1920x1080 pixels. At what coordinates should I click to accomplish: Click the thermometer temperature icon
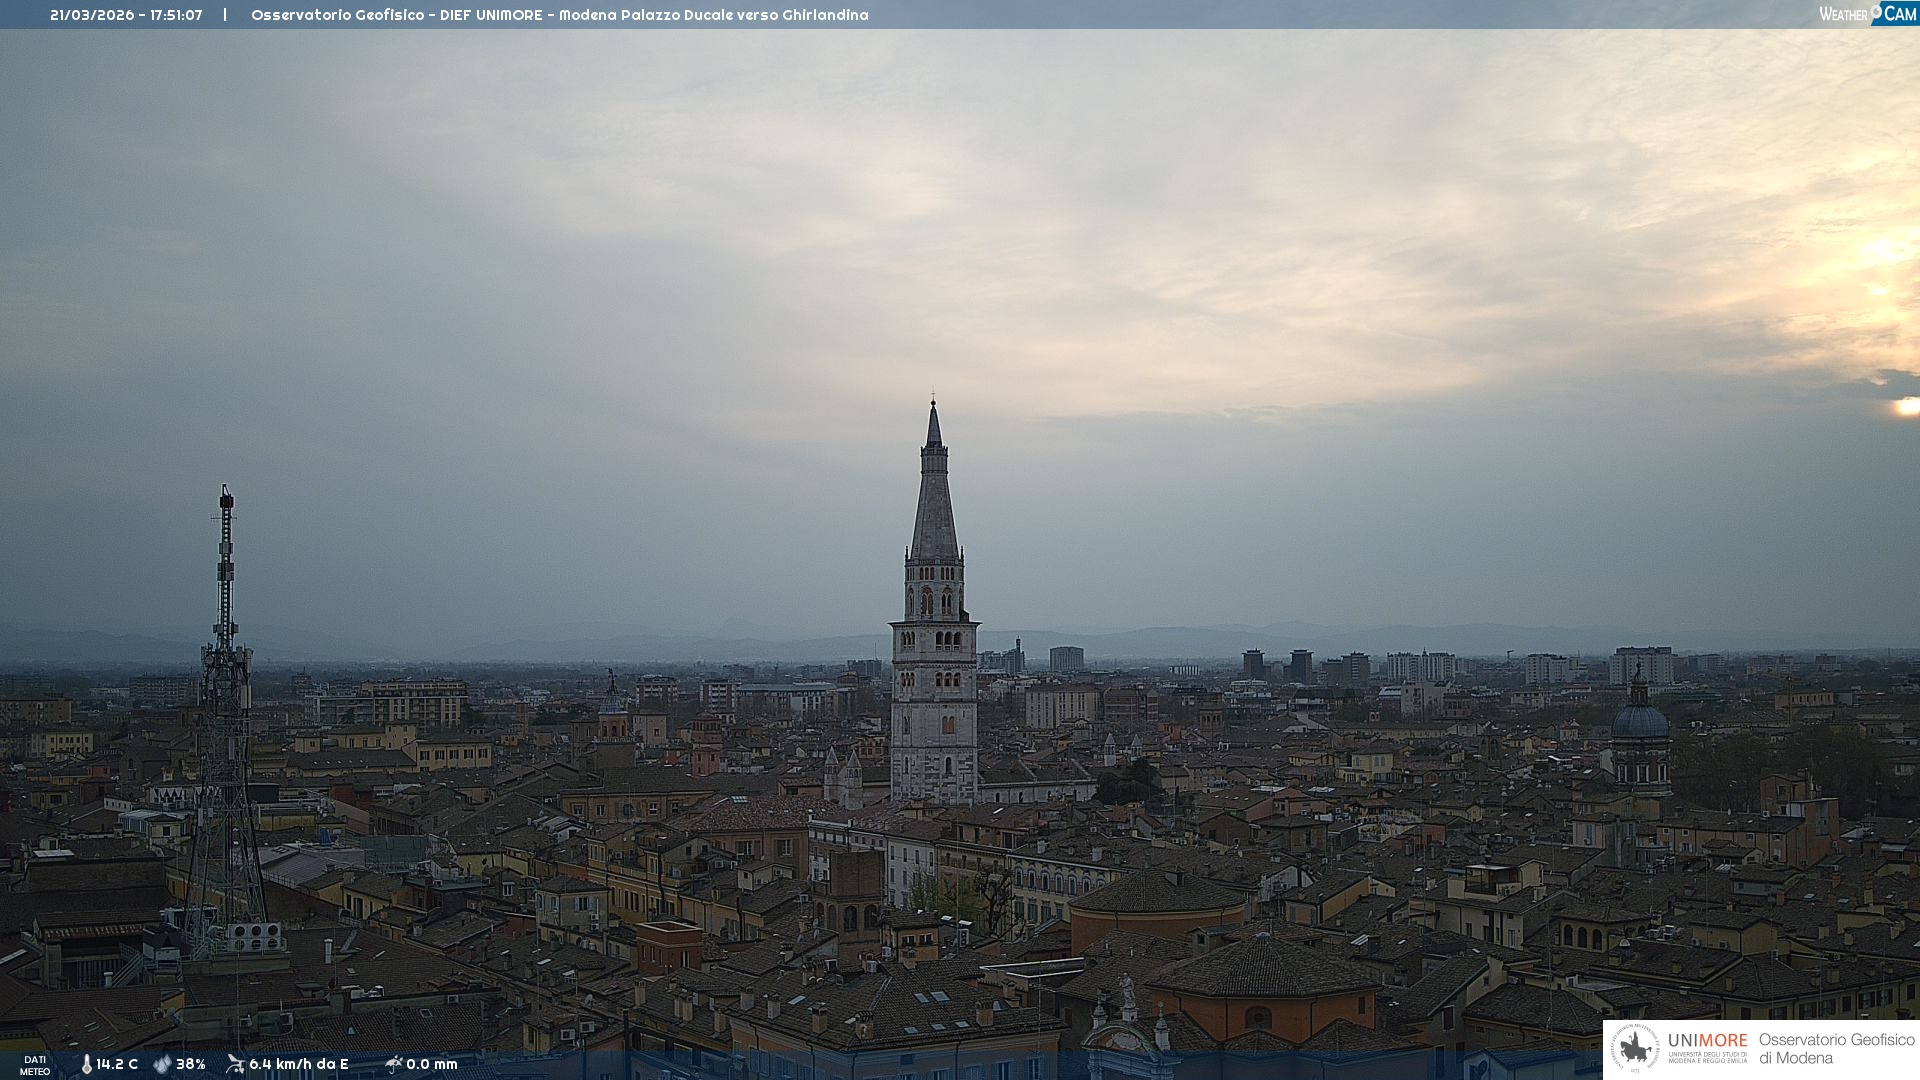[87, 1064]
